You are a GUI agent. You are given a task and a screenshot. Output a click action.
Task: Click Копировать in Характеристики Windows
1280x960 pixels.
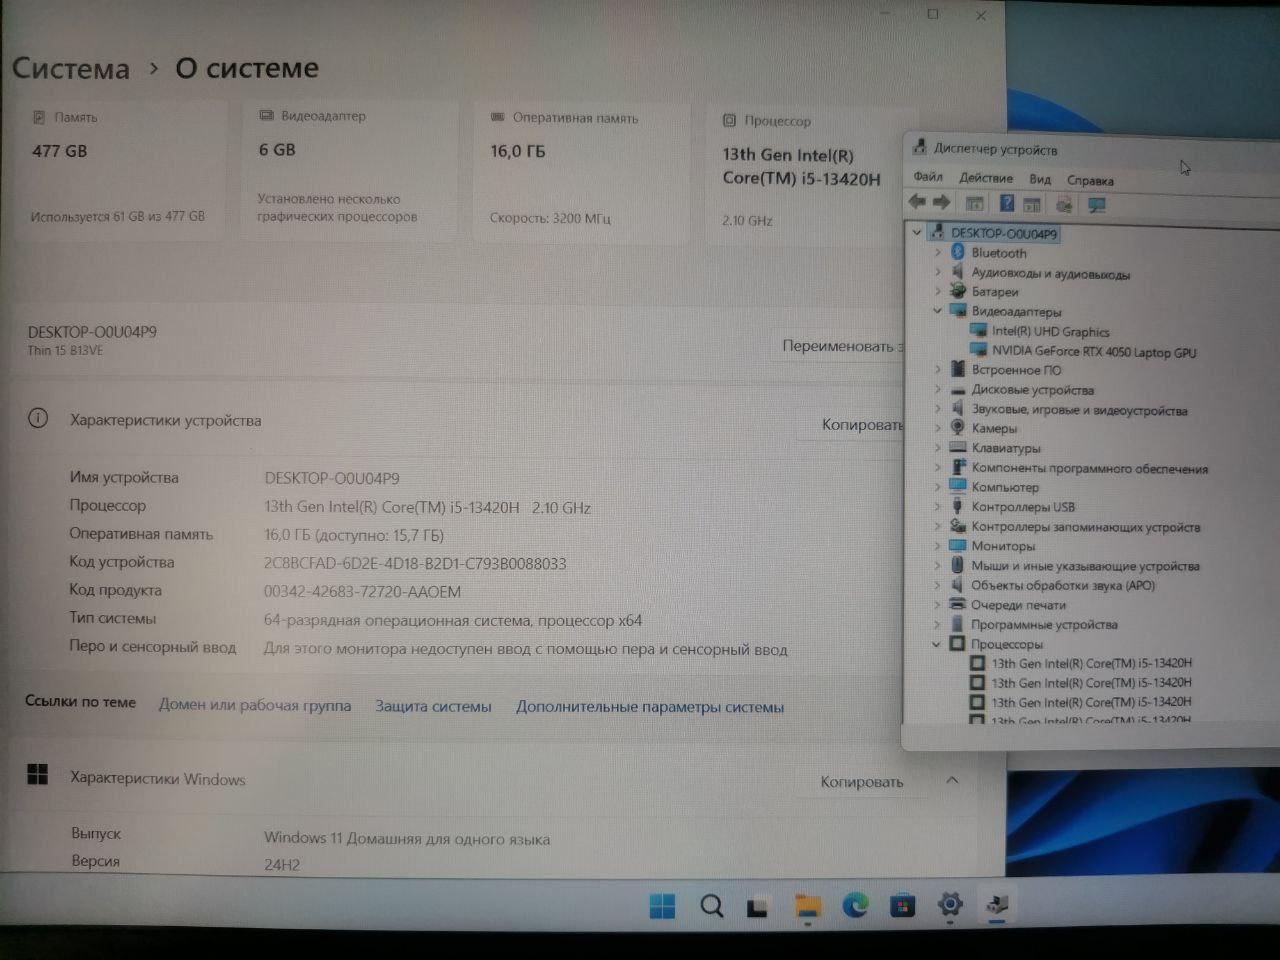861,782
